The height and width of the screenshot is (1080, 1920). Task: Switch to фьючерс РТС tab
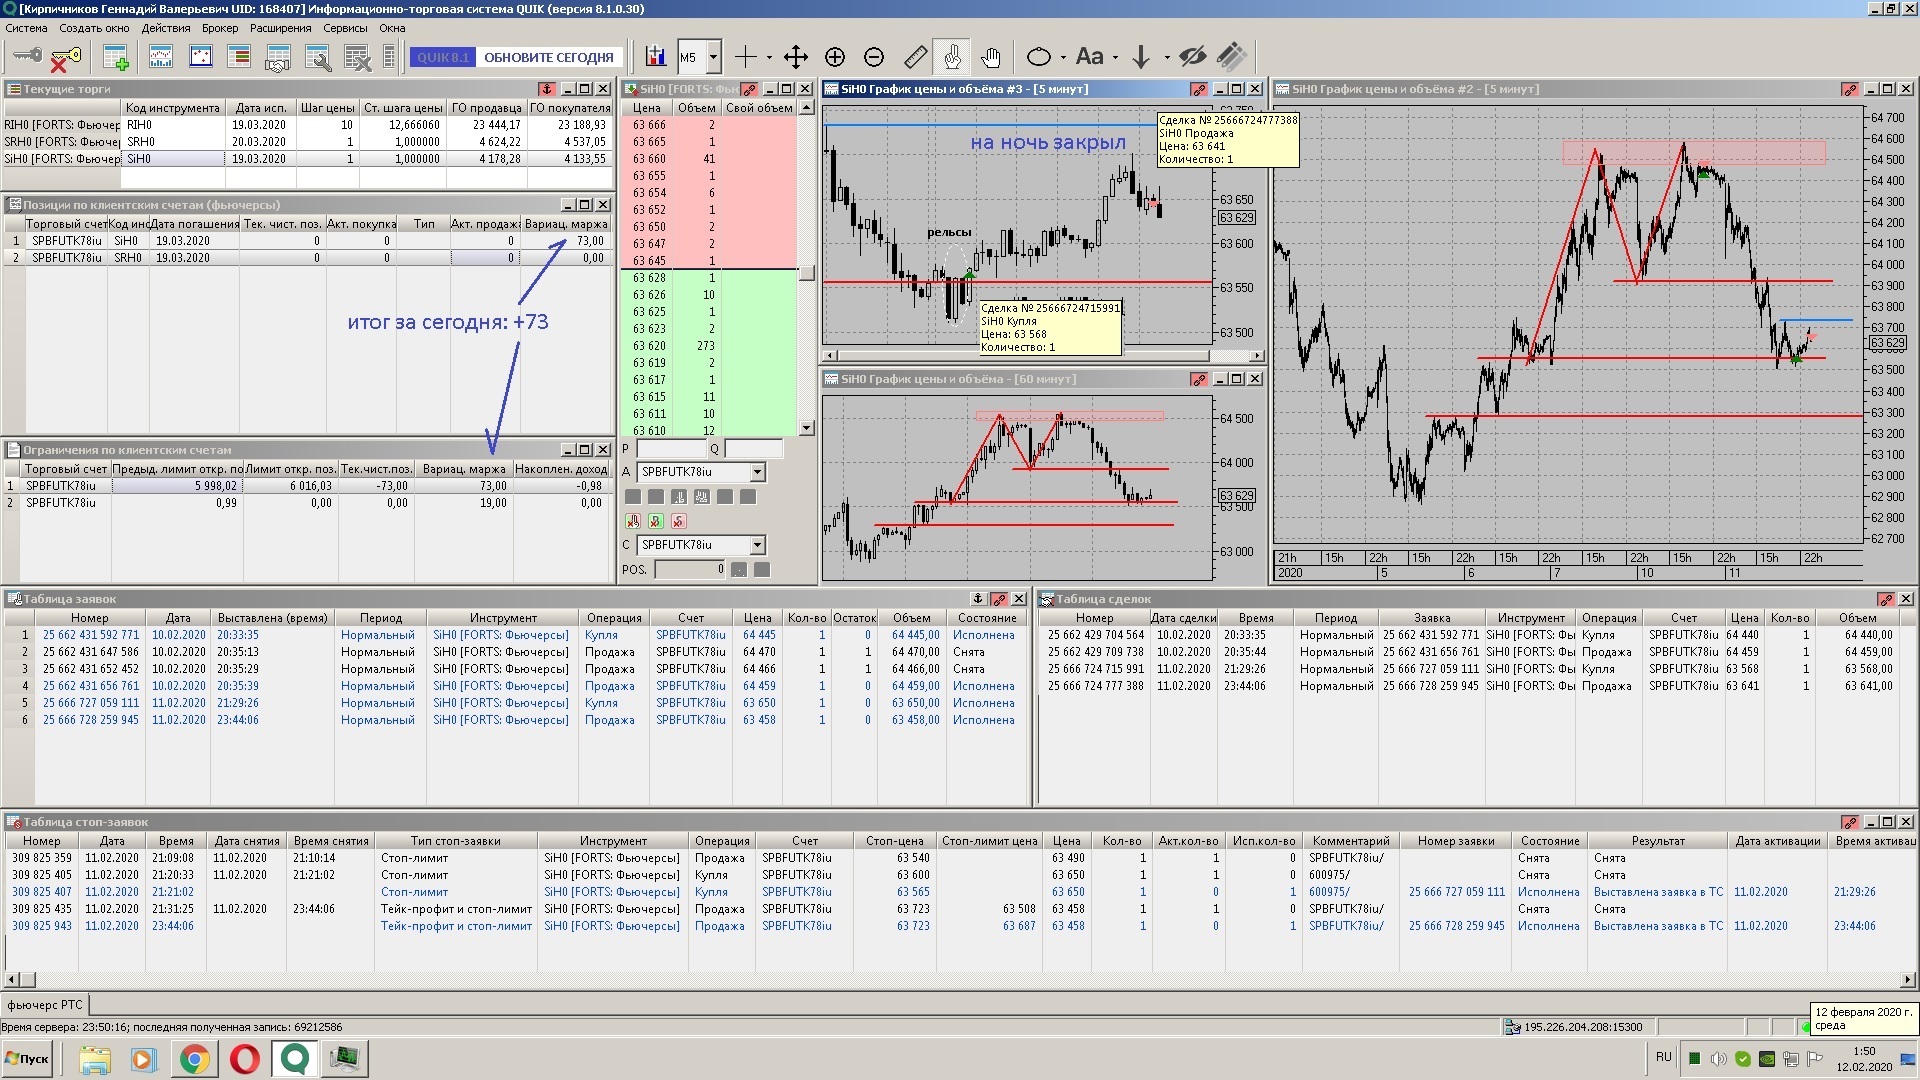tap(45, 1005)
